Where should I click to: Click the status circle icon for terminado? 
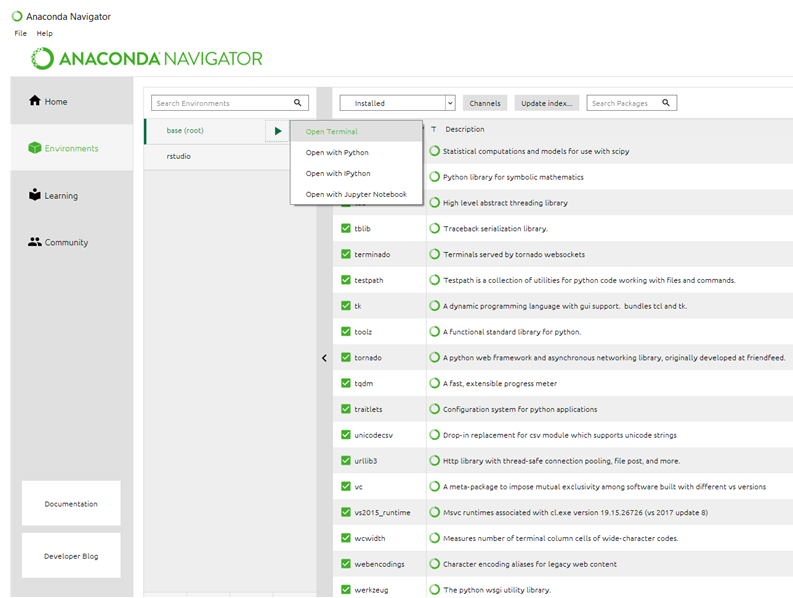pos(434,254)
